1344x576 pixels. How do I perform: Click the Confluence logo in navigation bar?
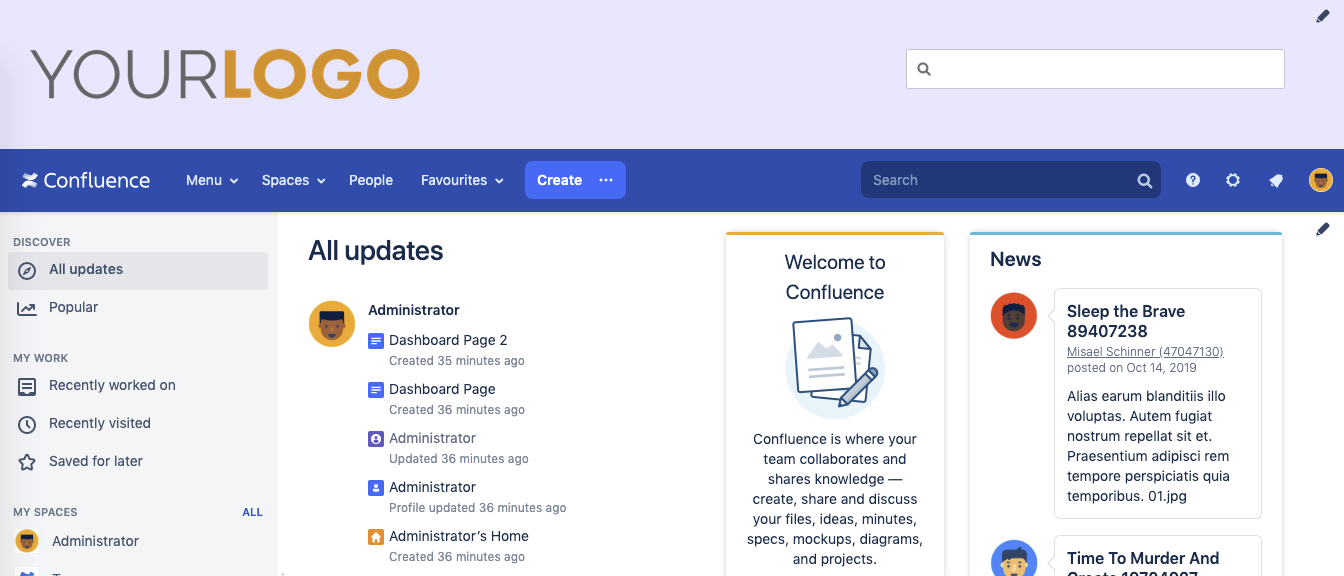86,180
